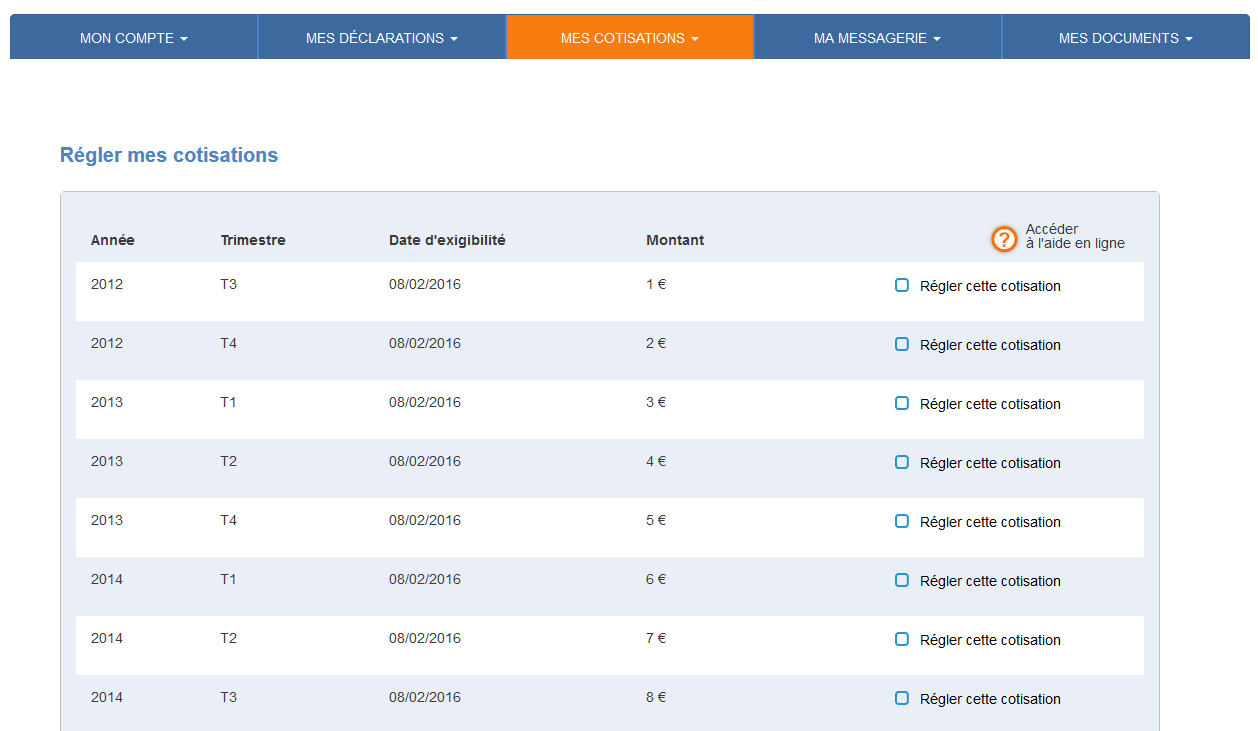Open the MA MESSAGERIE menu
The width and height of the screenshot is (1258, 731).
[877, 38]
